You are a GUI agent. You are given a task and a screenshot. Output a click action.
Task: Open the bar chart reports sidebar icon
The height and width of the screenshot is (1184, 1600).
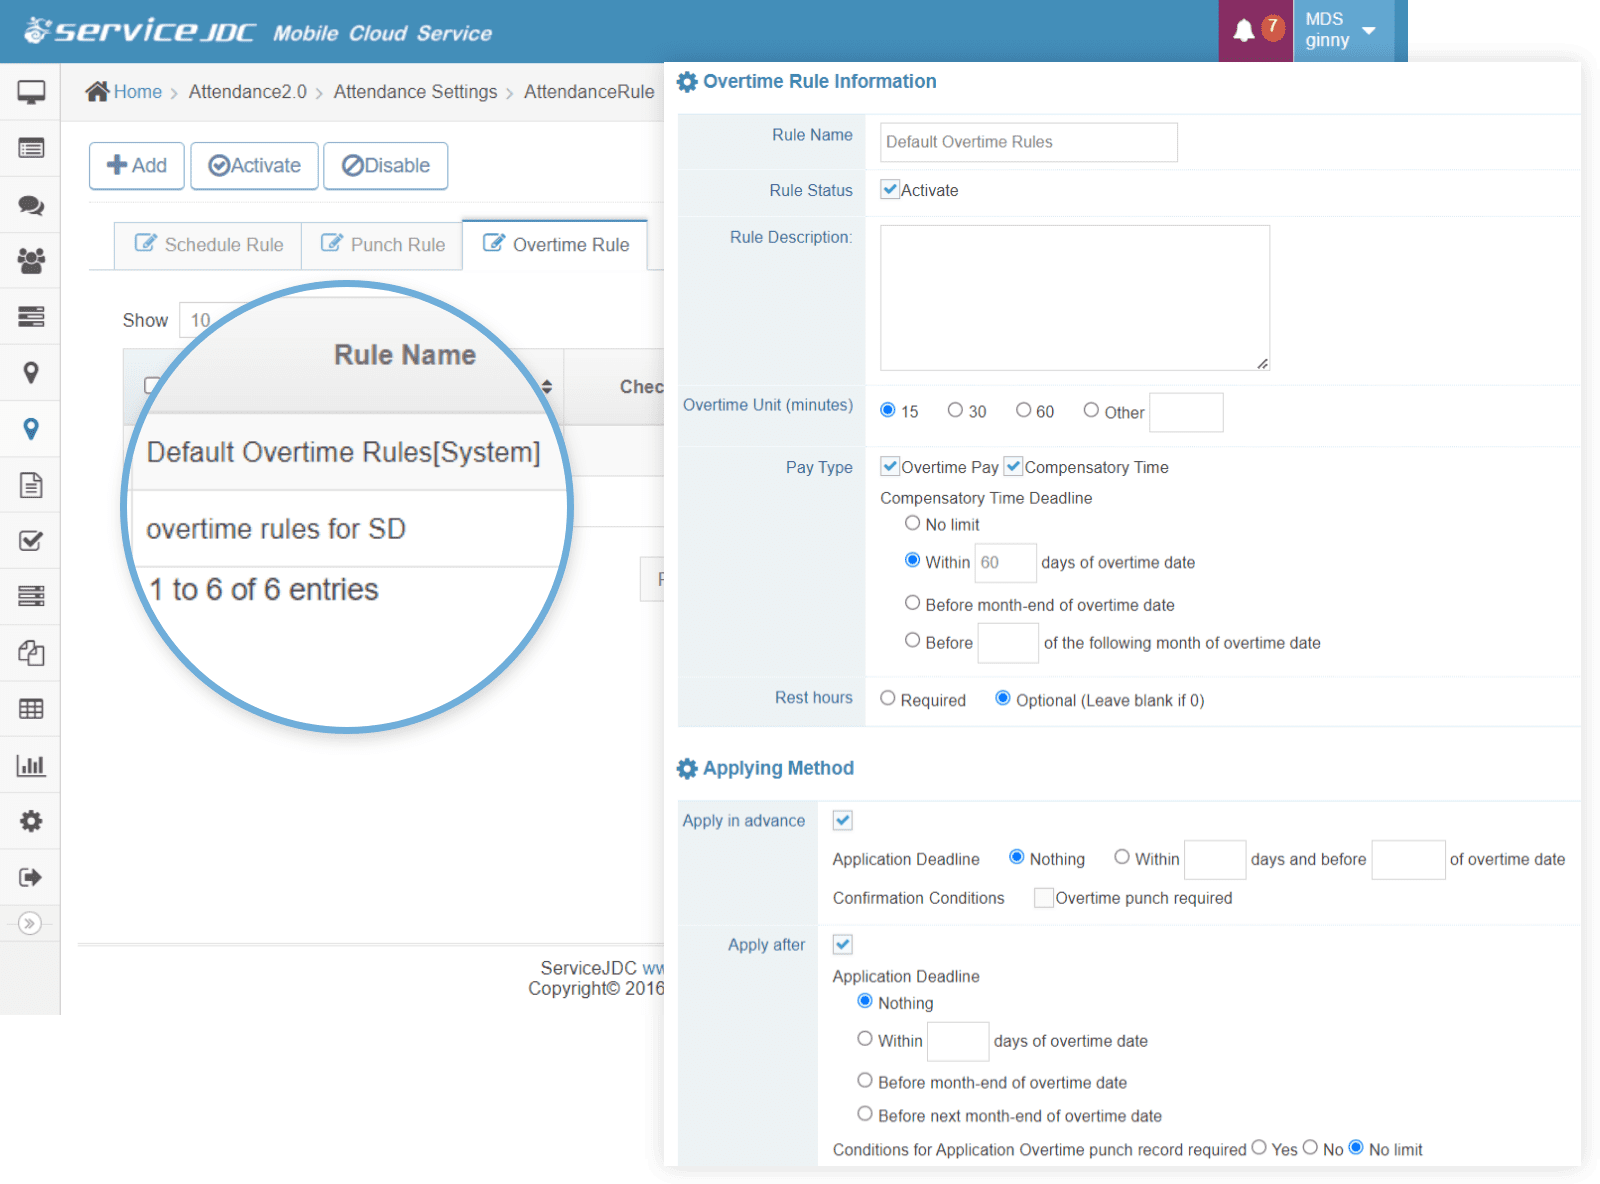31,765
